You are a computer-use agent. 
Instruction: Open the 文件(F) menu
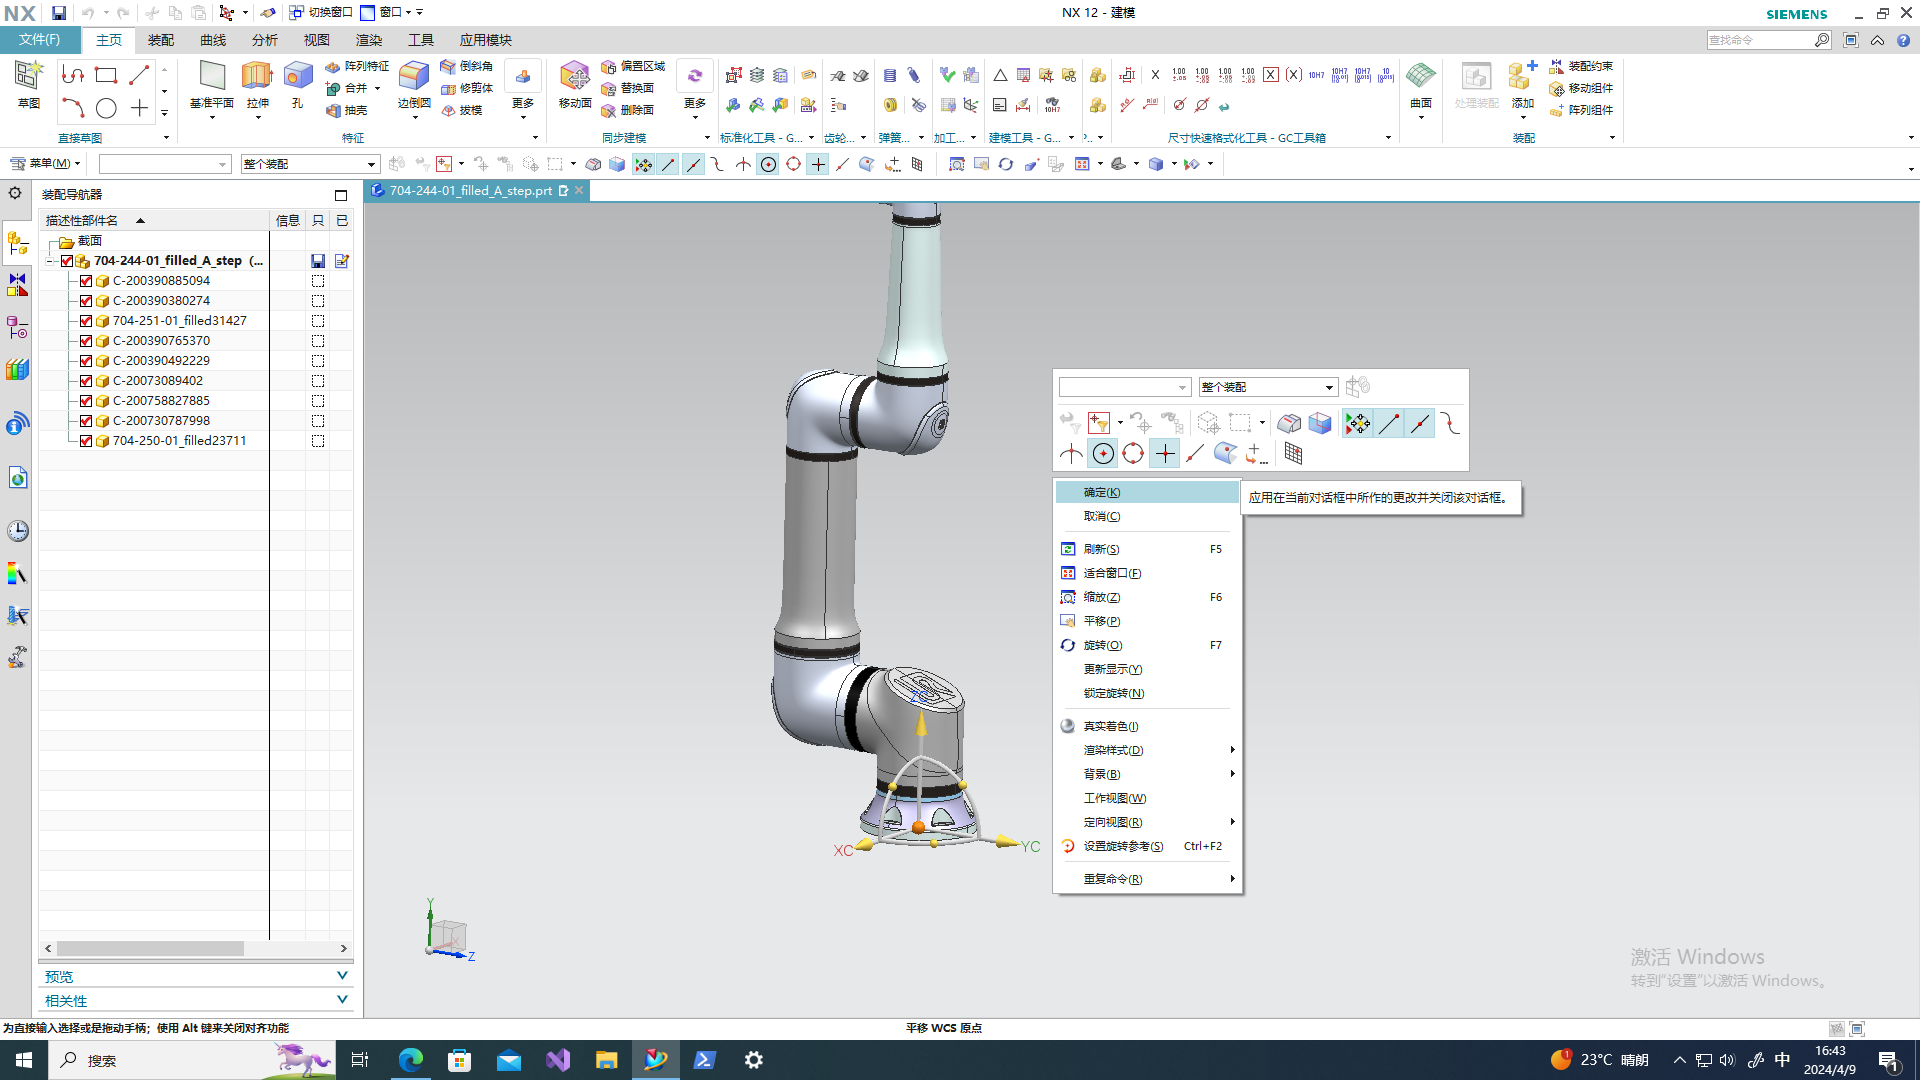click(x=40, y=40)
